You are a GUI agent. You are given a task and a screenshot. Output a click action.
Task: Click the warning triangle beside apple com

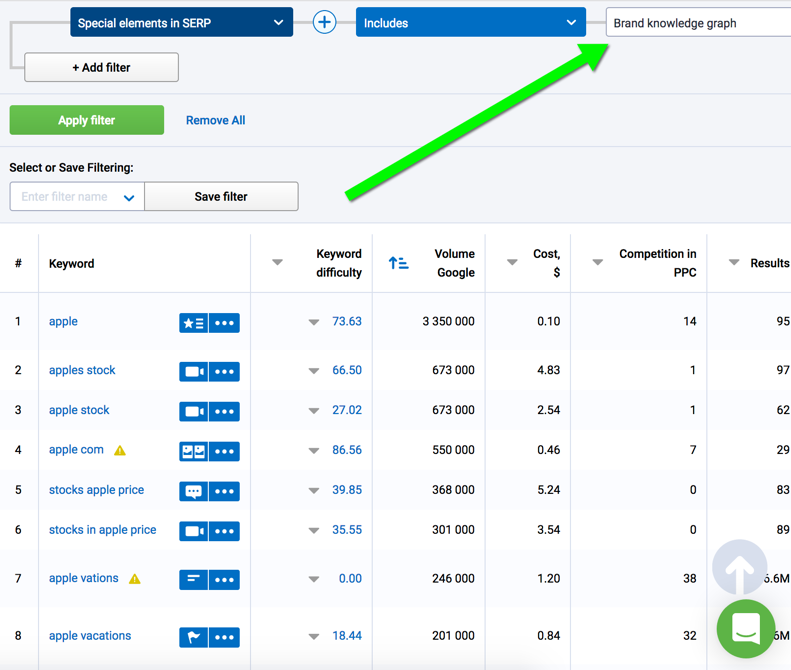(x=120, y=450)
